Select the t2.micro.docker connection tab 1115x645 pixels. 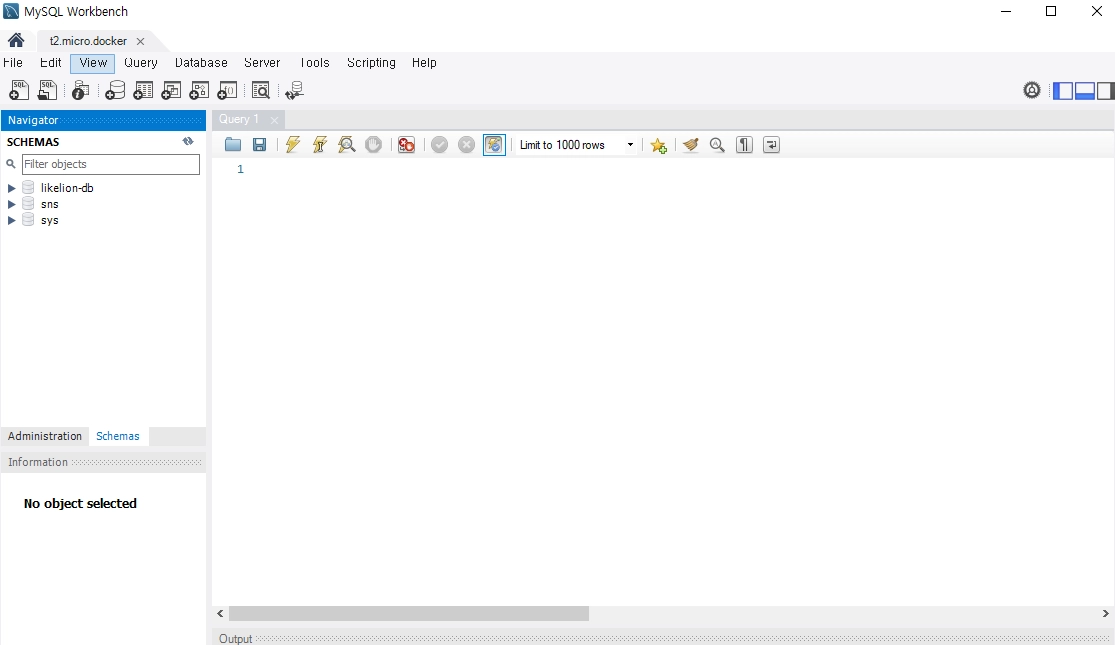[x=88, y=41]
